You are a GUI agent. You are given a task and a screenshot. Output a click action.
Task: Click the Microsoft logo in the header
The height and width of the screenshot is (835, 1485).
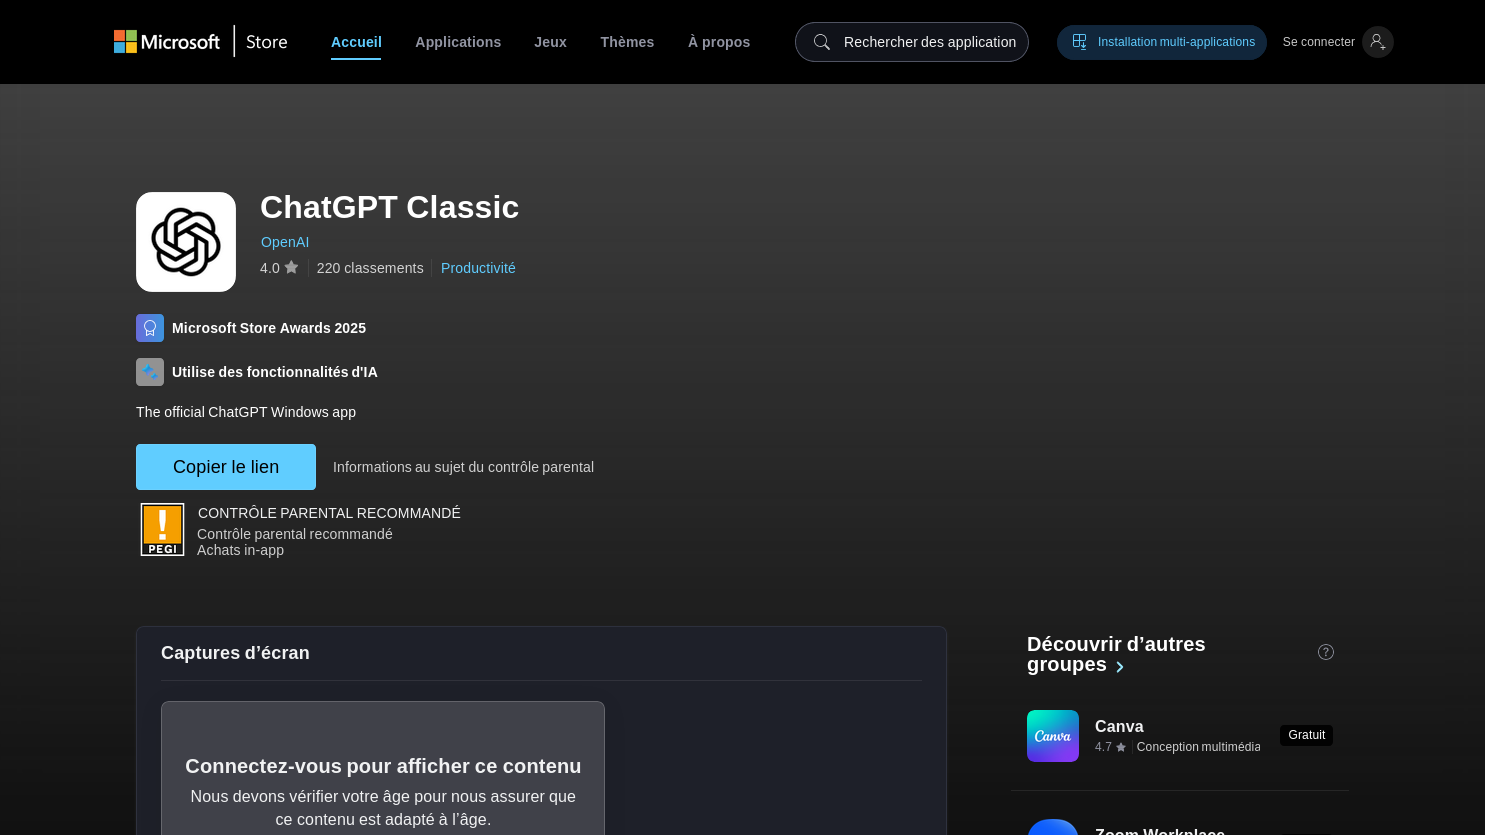(x=166, y=42)
